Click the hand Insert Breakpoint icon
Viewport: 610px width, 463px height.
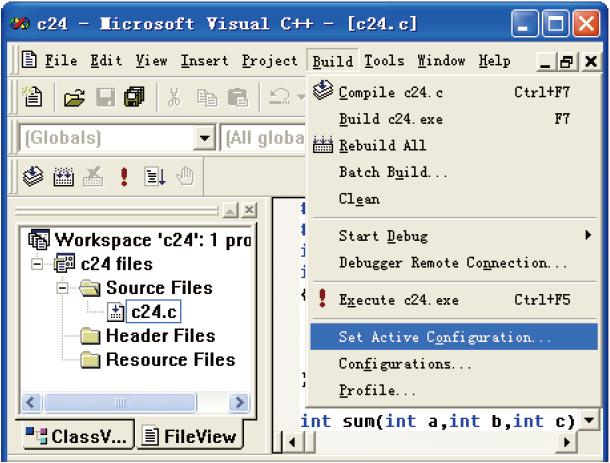[x=185, y=177]
